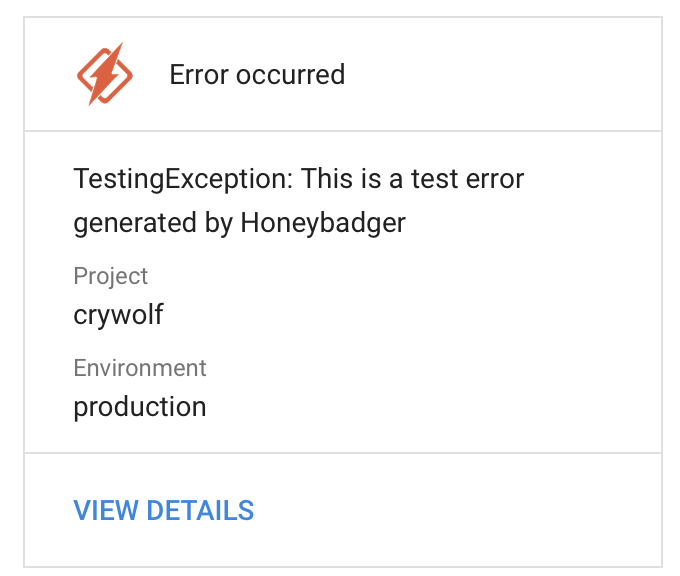Click the project name "crywolf"
Viewport: 680px width, 576px height.
pos(118,315)
